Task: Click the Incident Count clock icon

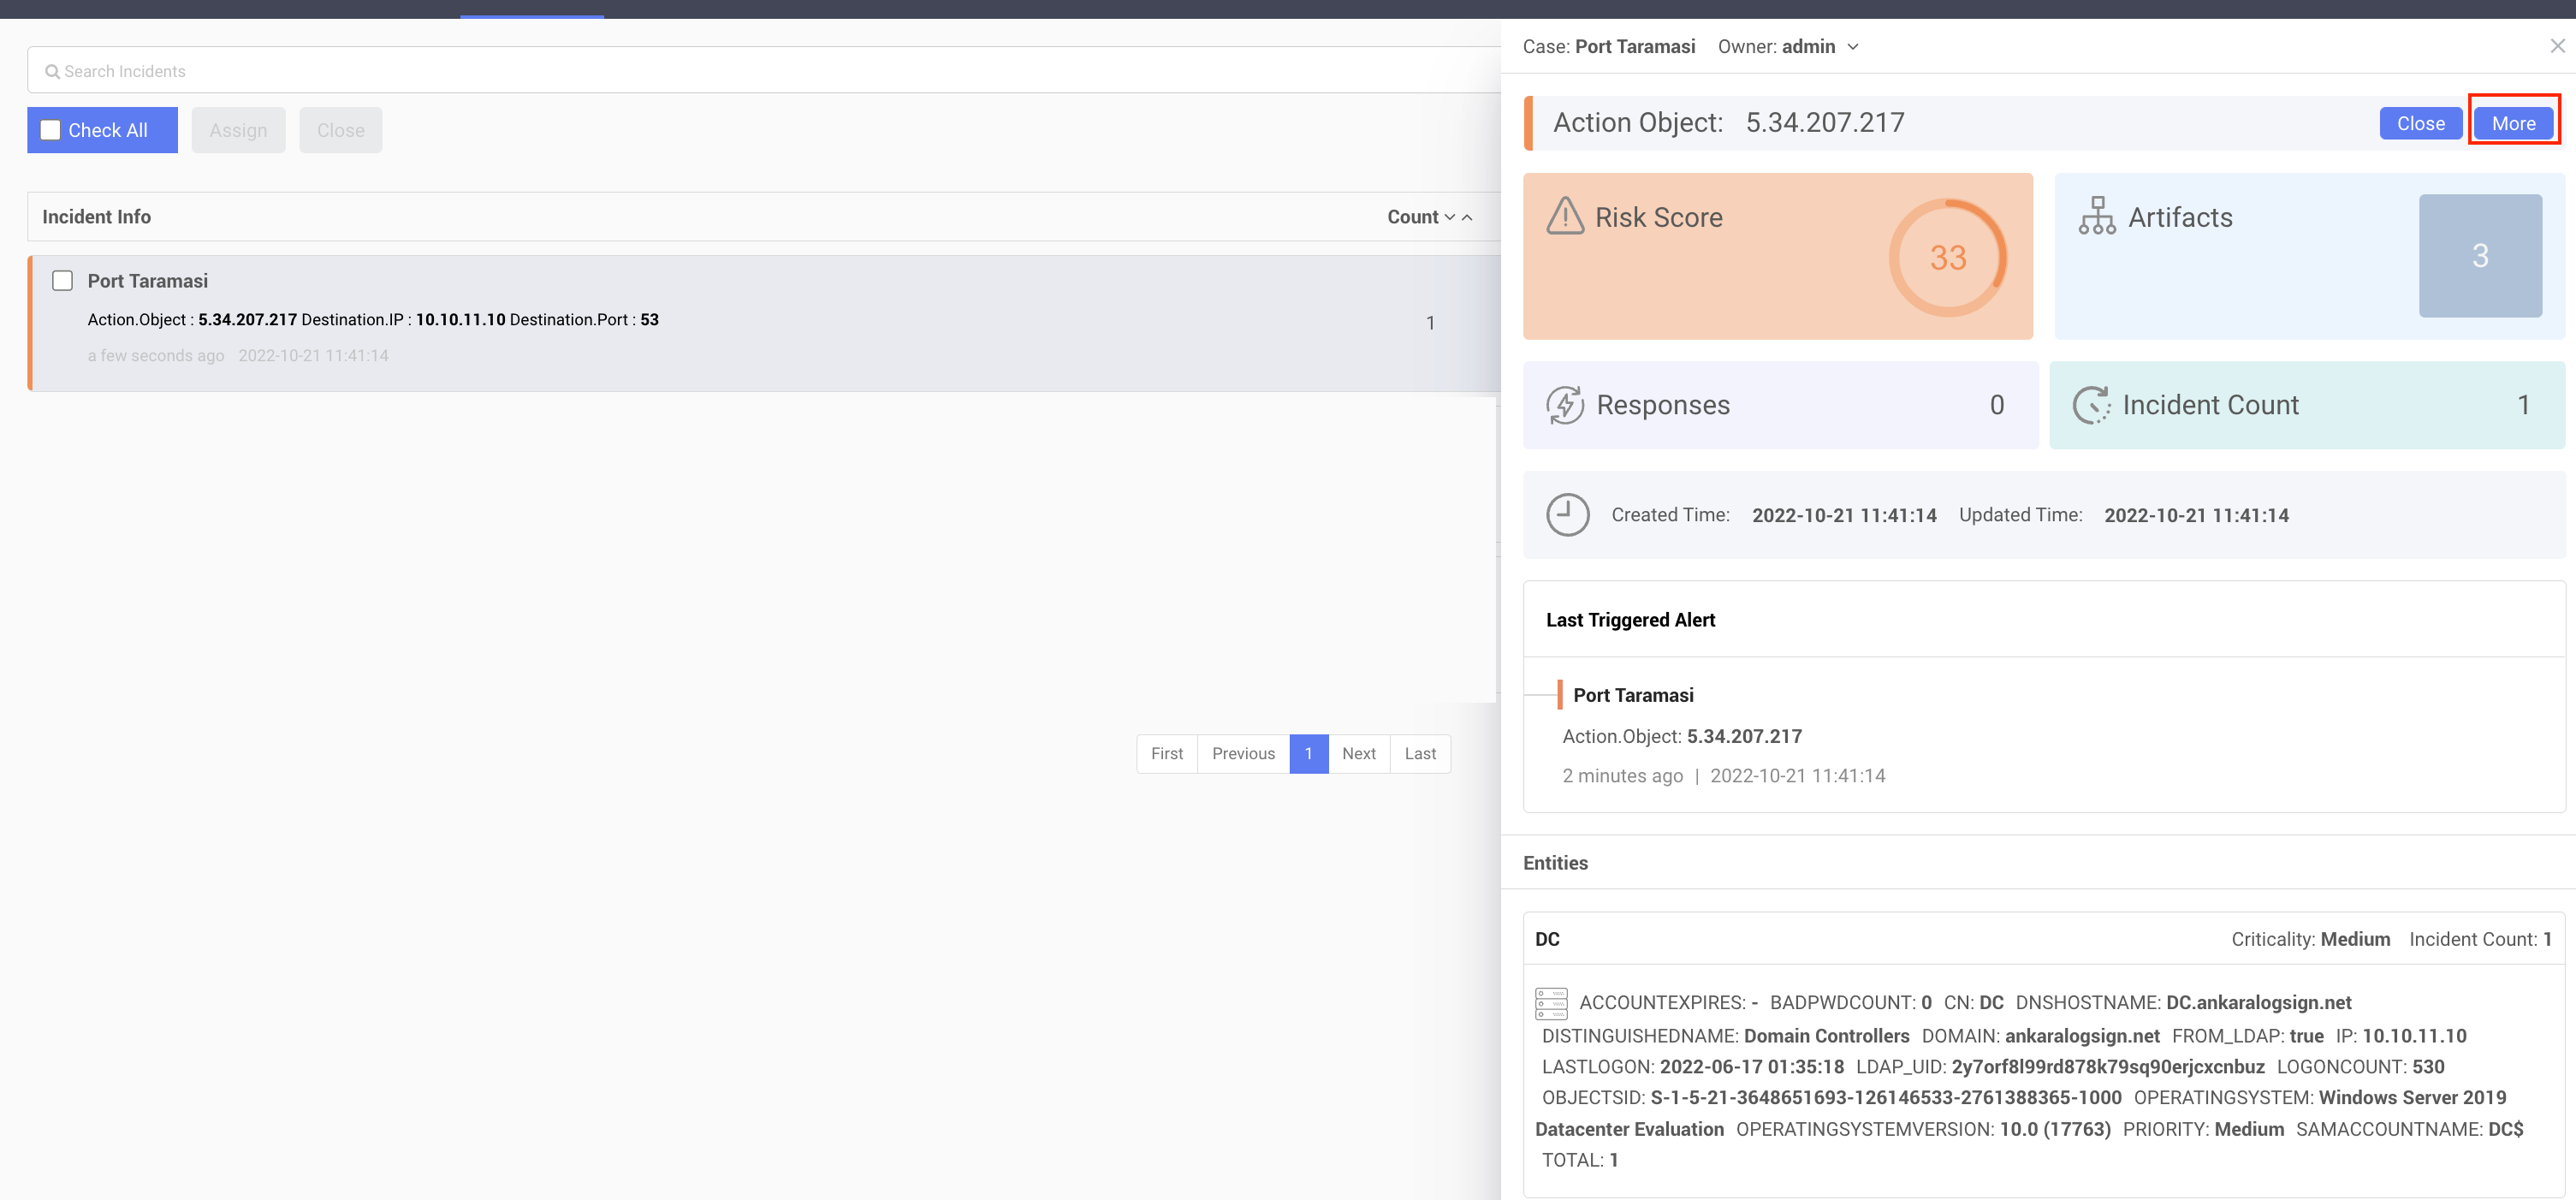Action: click(x=2091, y=405)
